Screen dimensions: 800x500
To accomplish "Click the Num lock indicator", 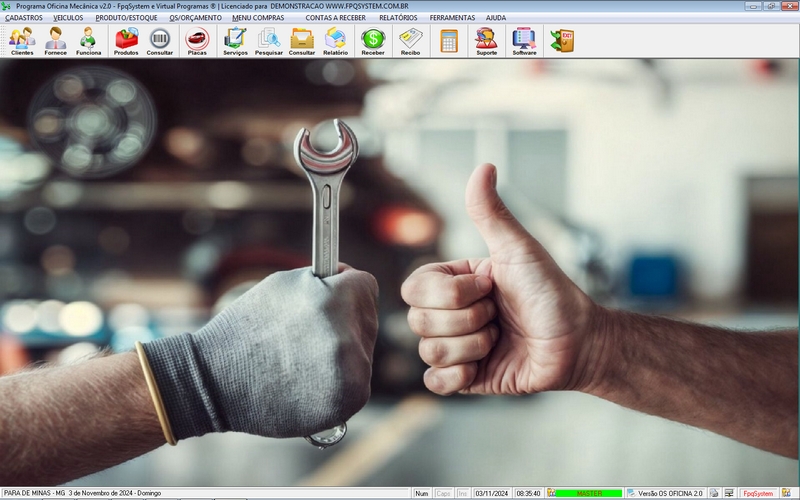I will tap(421, 493).
